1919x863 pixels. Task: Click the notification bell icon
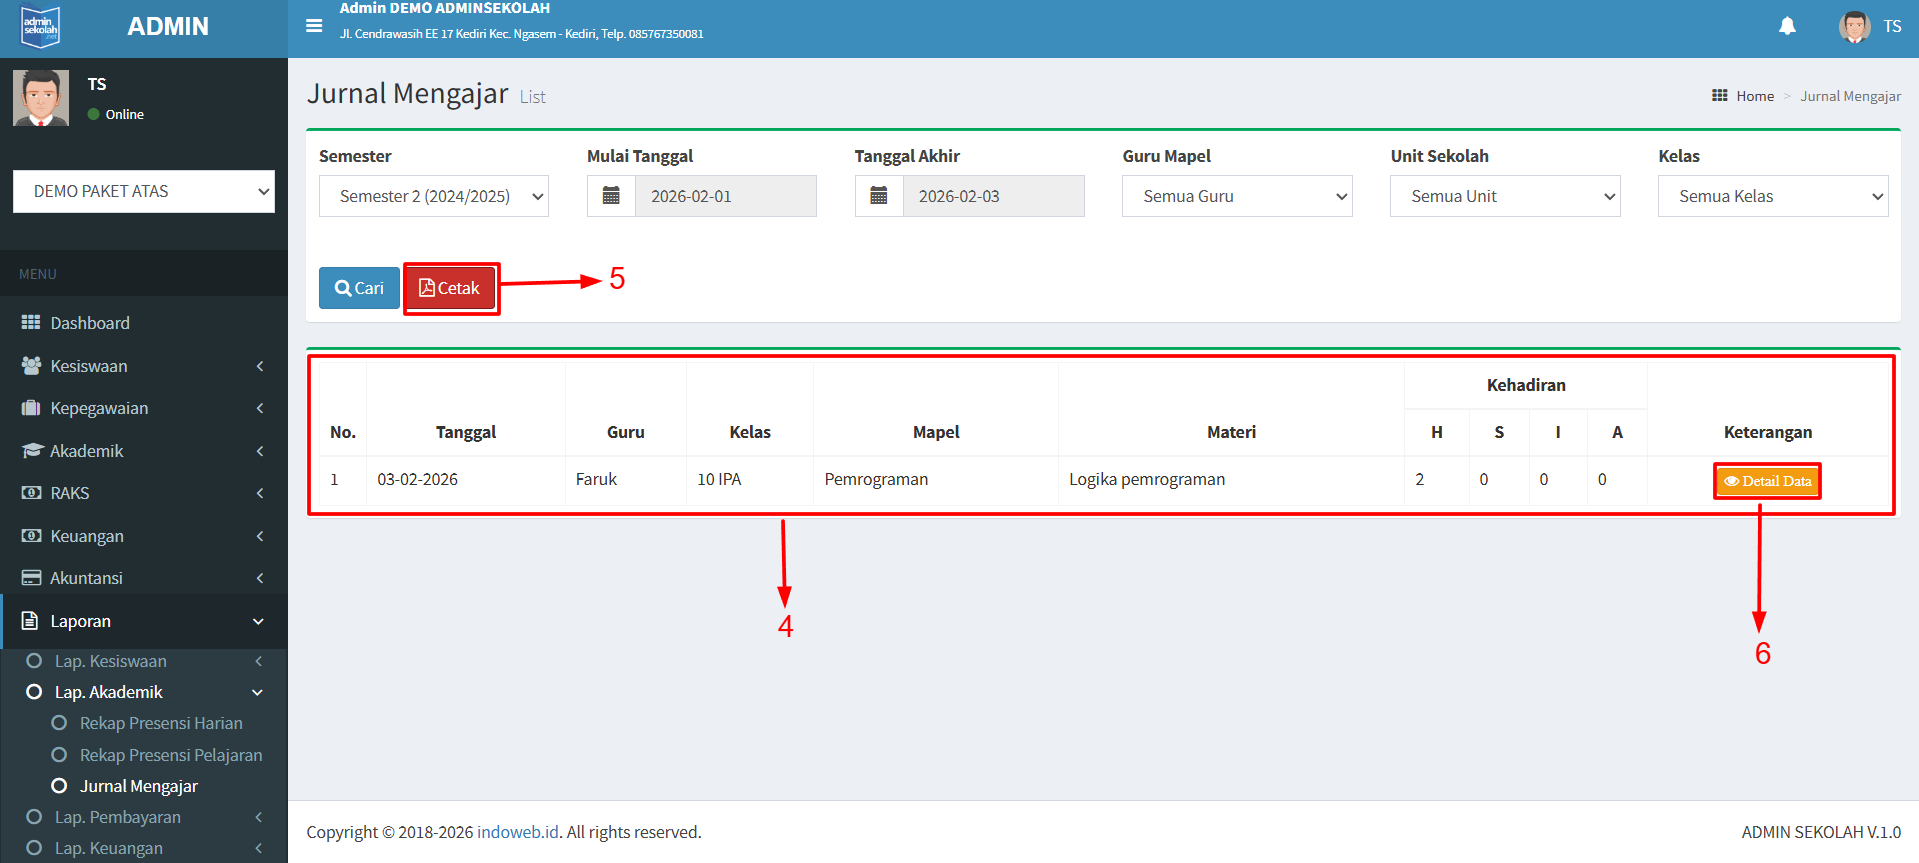click(1787, 26)
